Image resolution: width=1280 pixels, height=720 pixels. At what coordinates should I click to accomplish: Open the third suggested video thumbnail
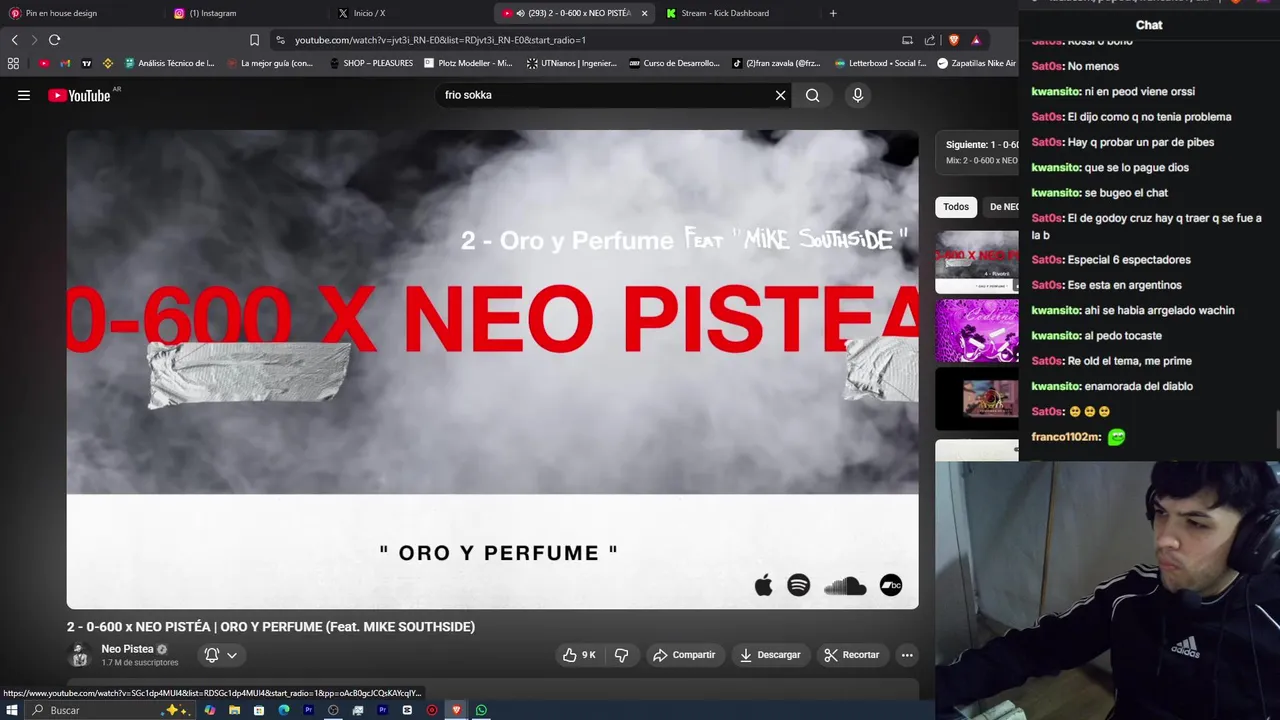[x=977, y=398]
